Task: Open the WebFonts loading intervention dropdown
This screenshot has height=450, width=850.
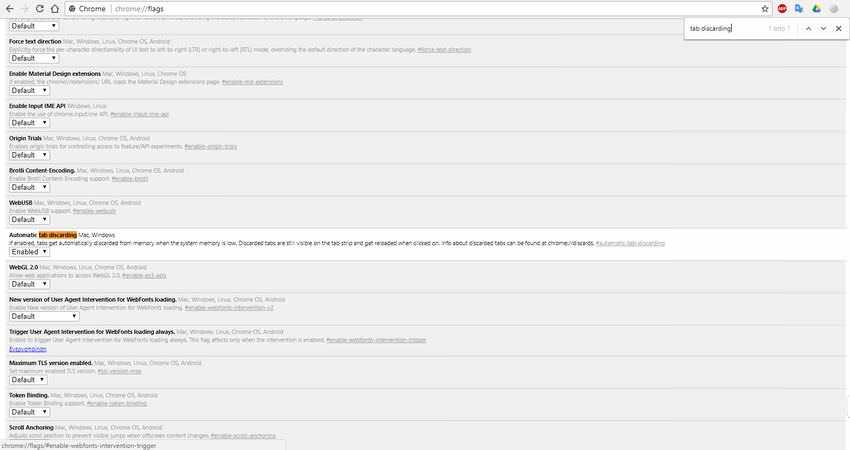Action: coord(44,316)
